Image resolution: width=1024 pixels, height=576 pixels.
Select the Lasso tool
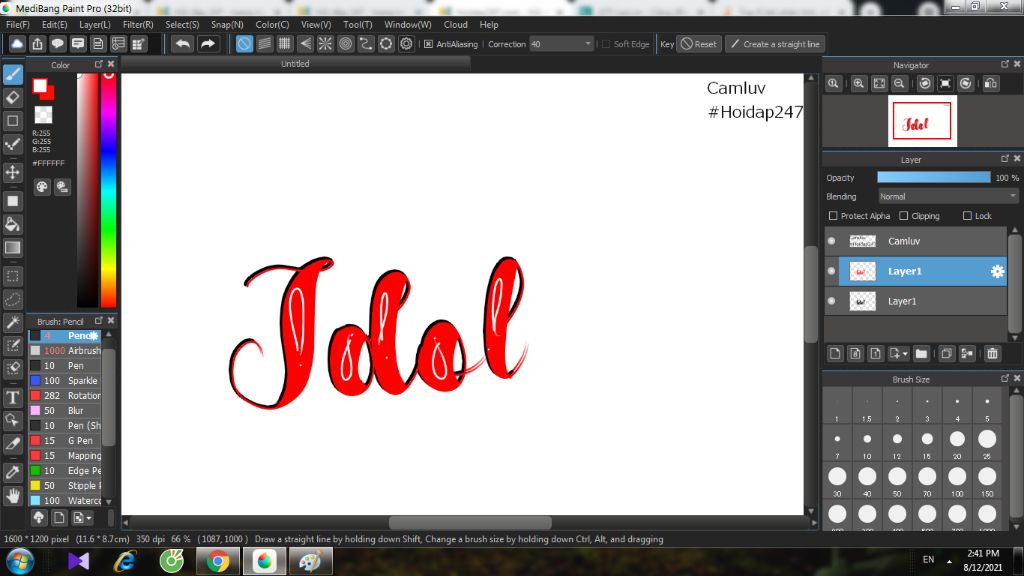tap(12, 299)
